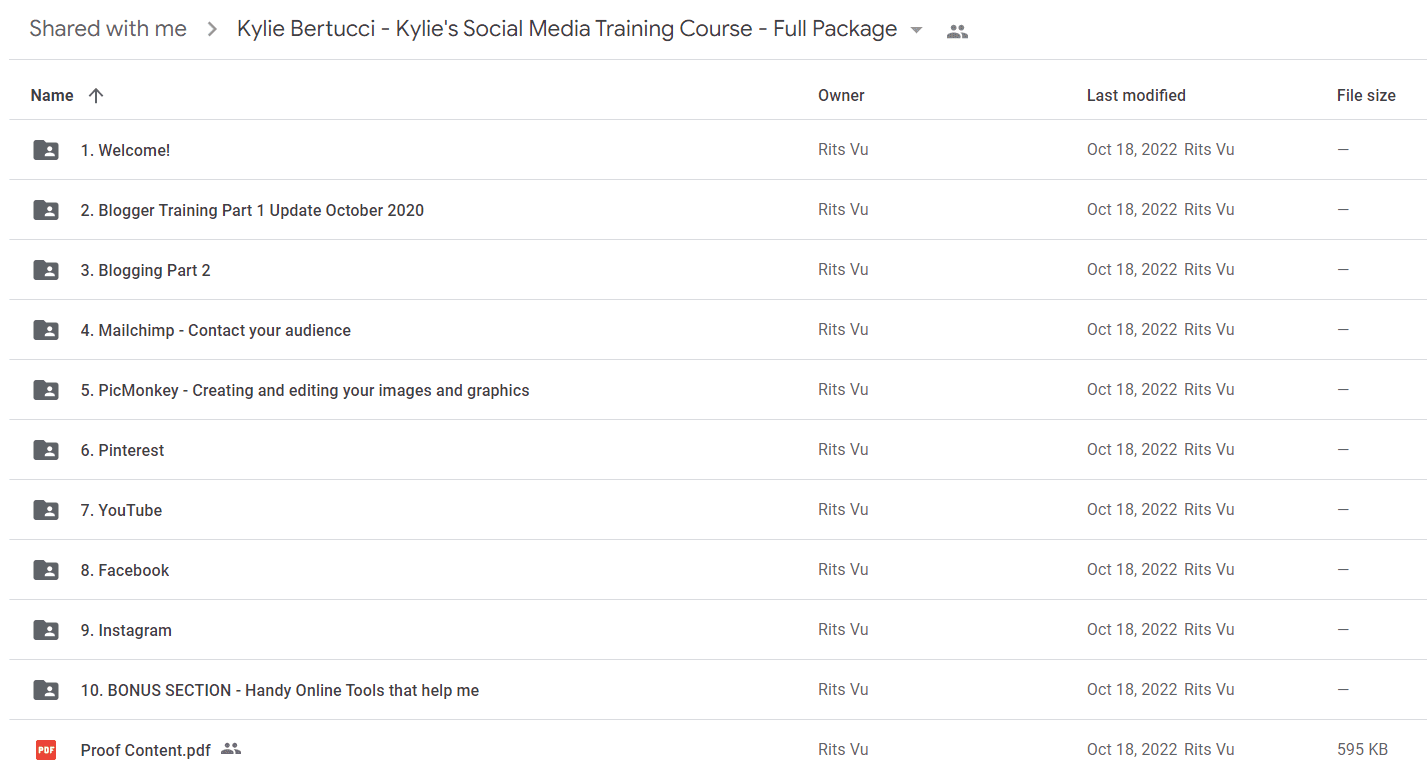Click the folder icon beside 9. Instagram
This screenshot has width=1427, height=772.
click(46, 630)
